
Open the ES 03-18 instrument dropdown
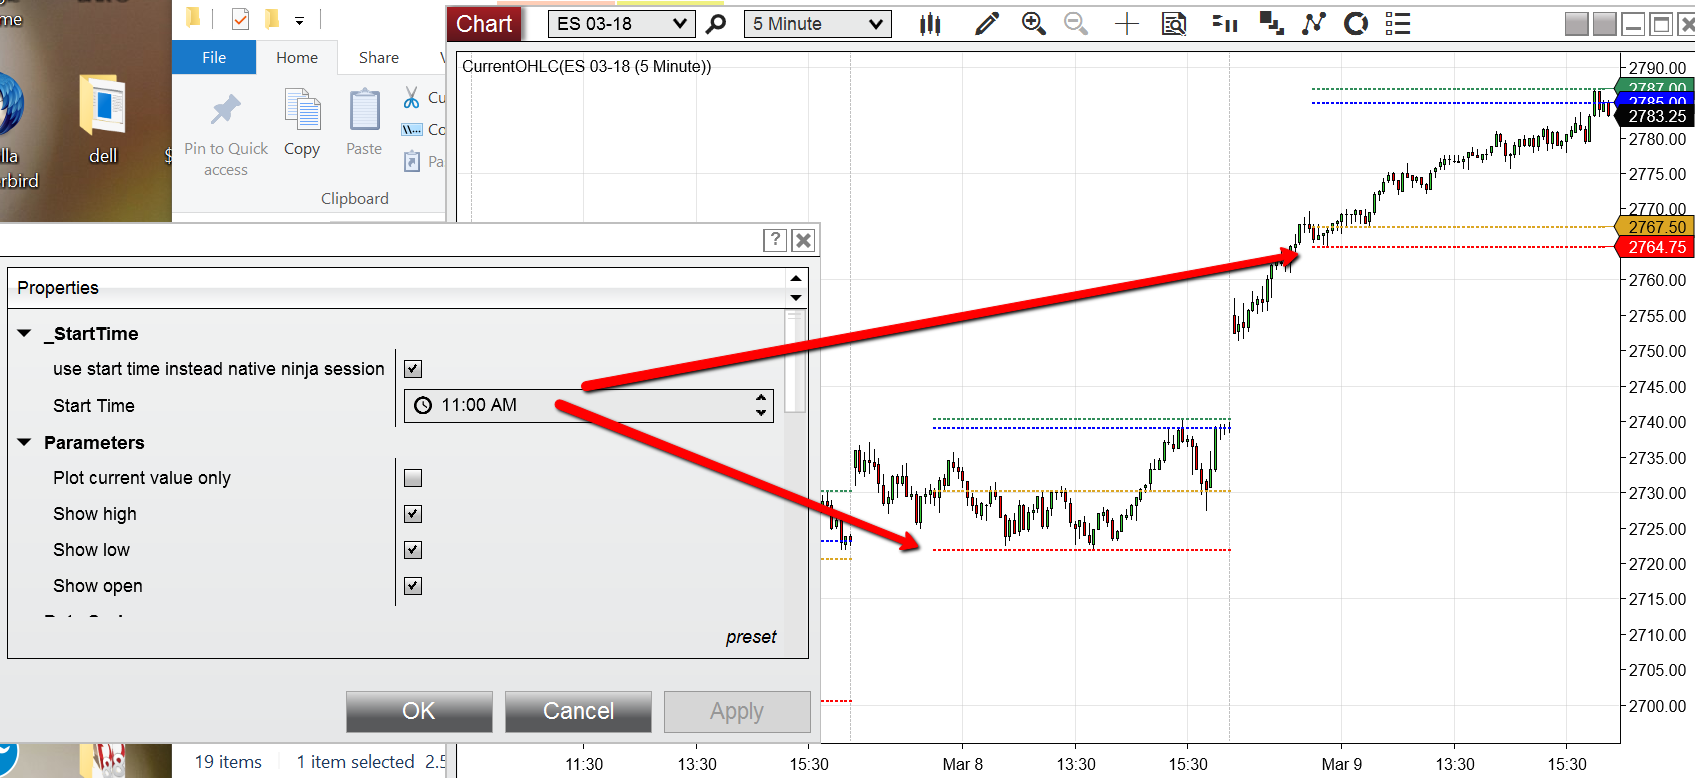(x=621, y=24)
